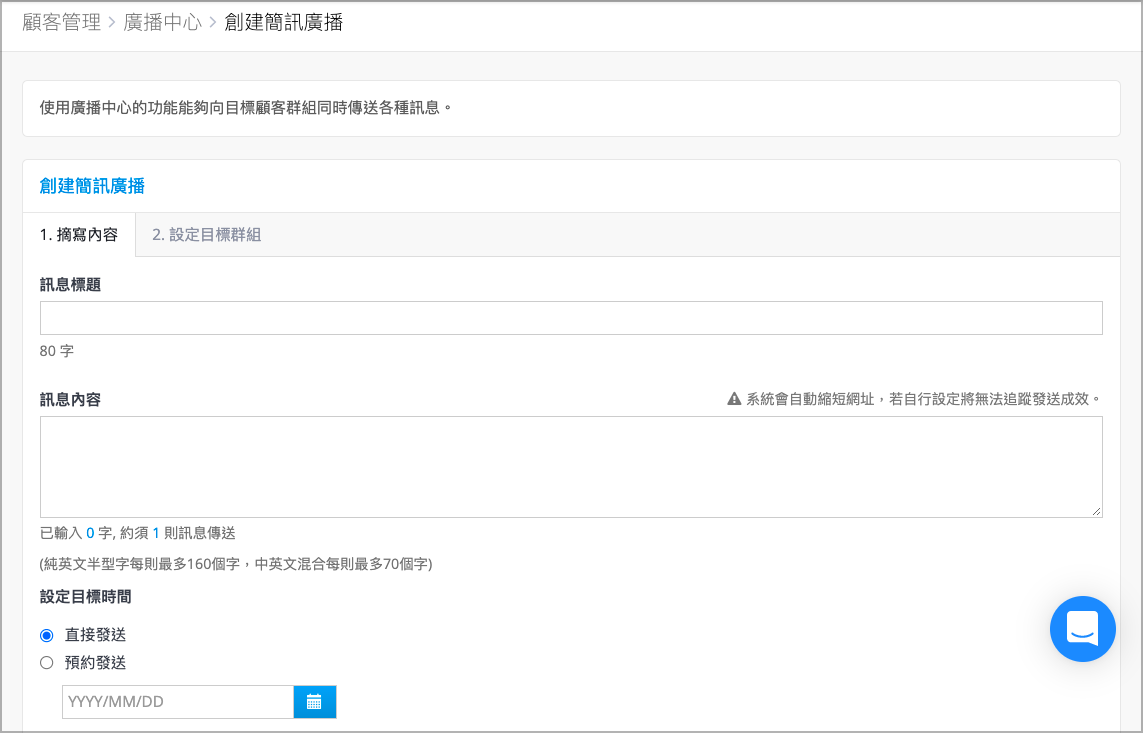This screenshot has width=1143, height=733.
Task: Open the chat support bubble
Action: [x=1082, y=629]
